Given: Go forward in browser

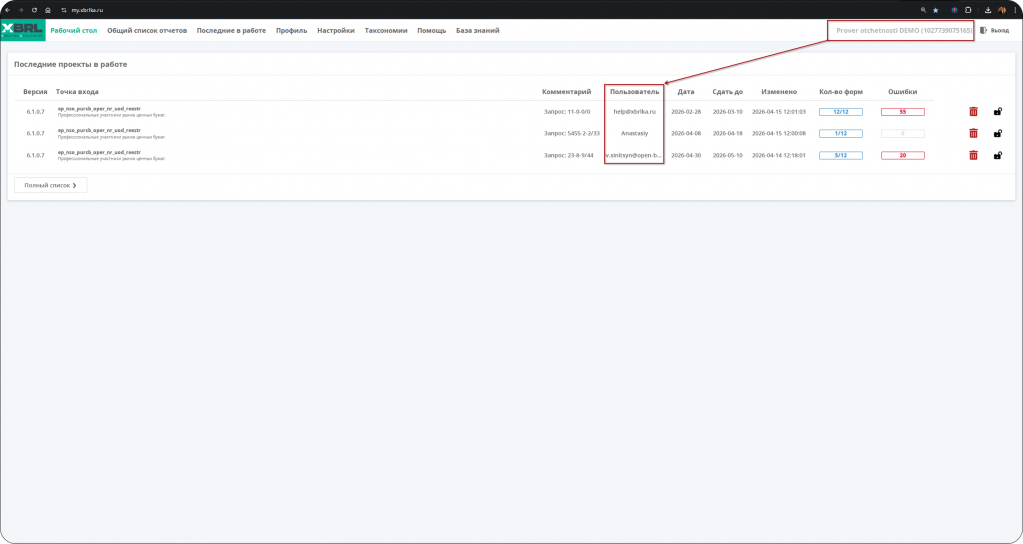Looking at the screenshot, I should [21, 10].
